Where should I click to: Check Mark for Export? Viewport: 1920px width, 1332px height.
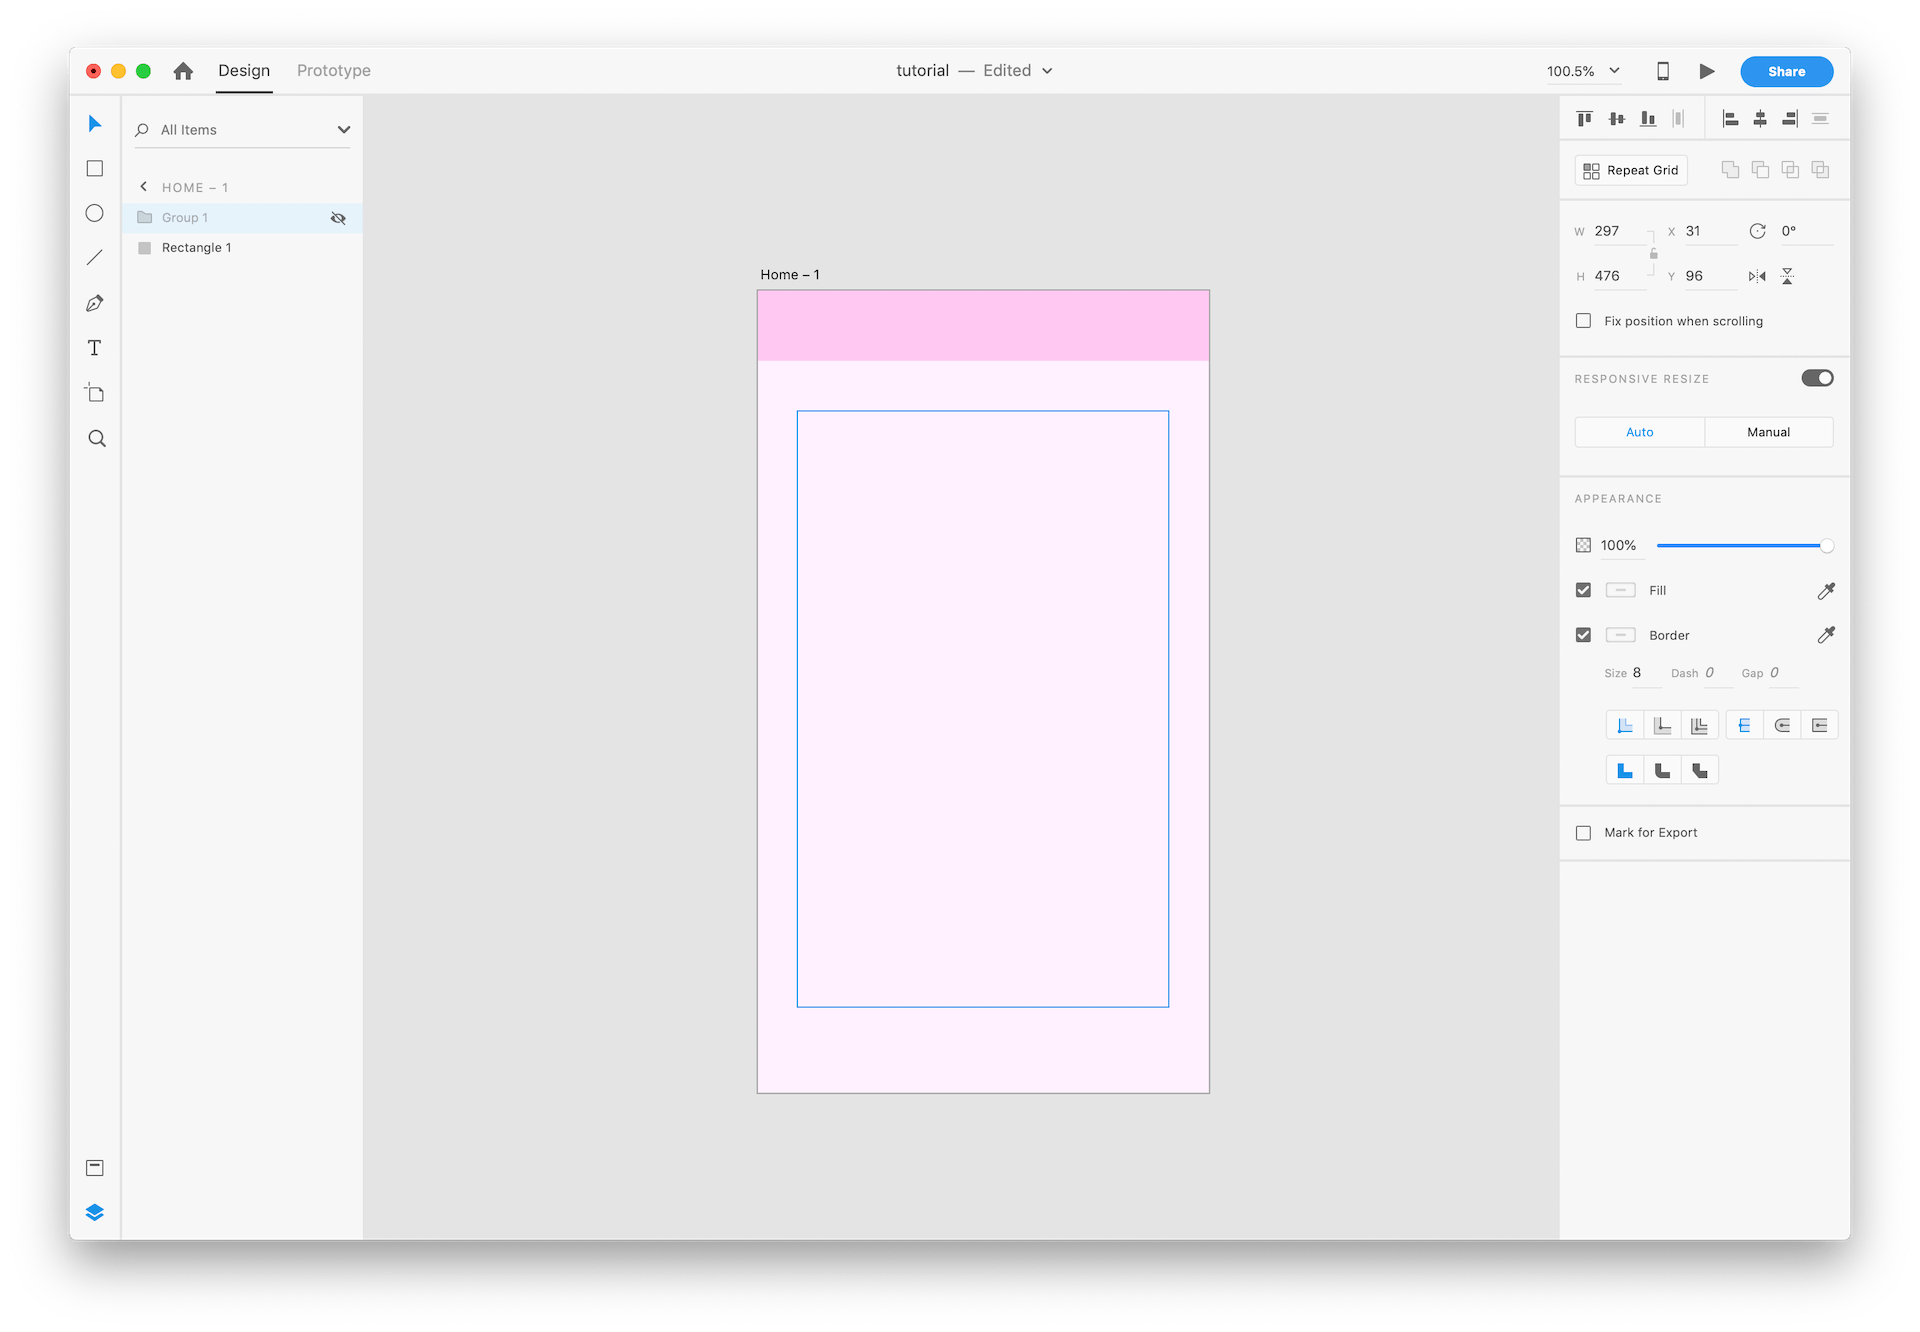(1583, 833)
